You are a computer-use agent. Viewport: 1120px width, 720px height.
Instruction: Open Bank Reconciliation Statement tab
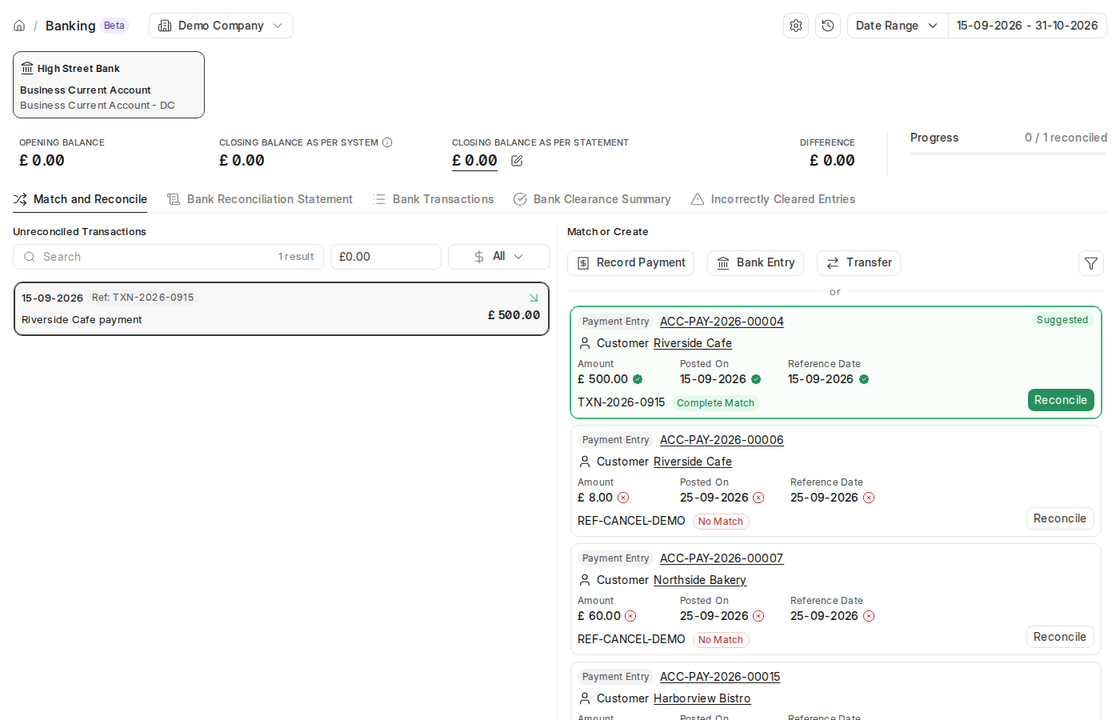click(x=260, y=199)
